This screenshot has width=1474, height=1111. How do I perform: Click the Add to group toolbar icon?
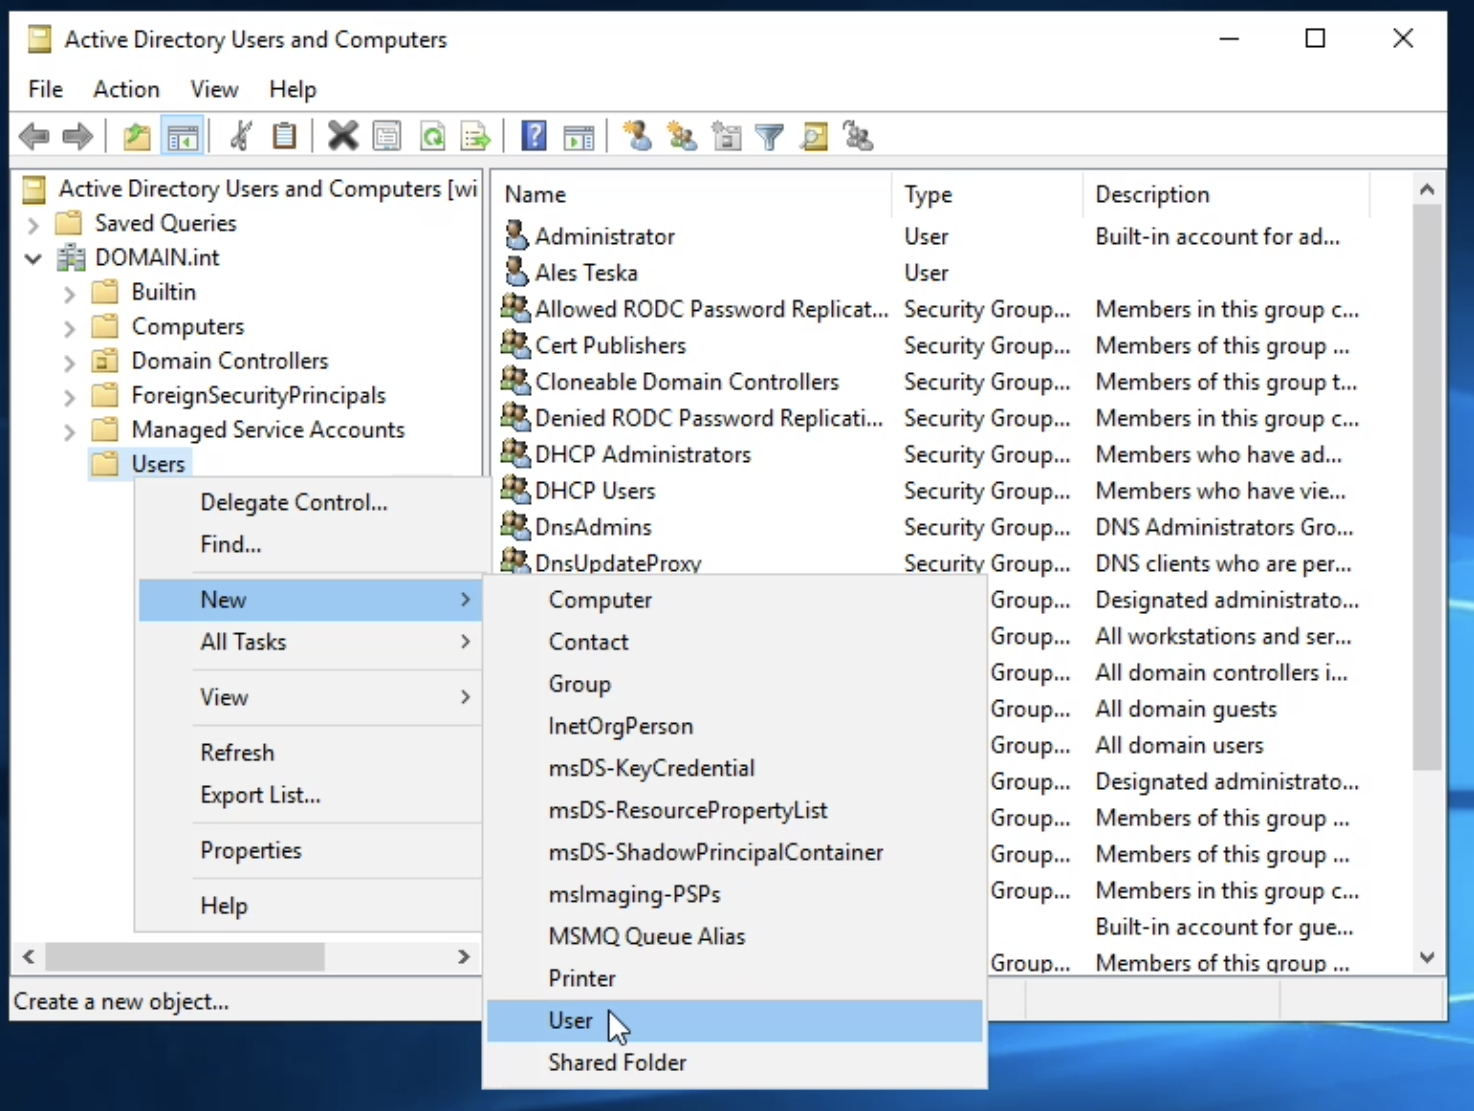coord(858,136)
